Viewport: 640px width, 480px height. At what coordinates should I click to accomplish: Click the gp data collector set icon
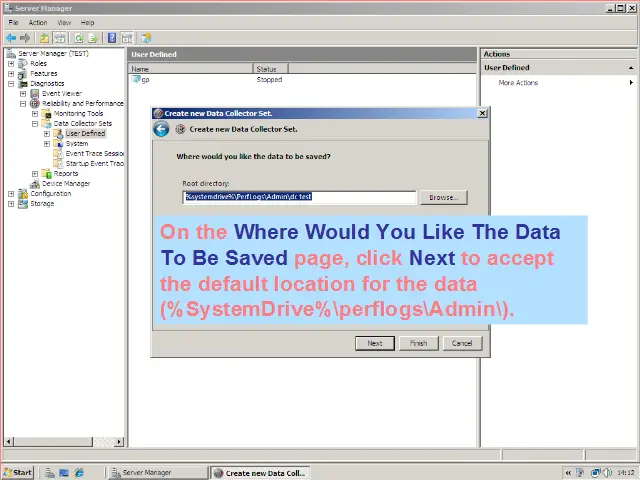[x=136, y=79]
